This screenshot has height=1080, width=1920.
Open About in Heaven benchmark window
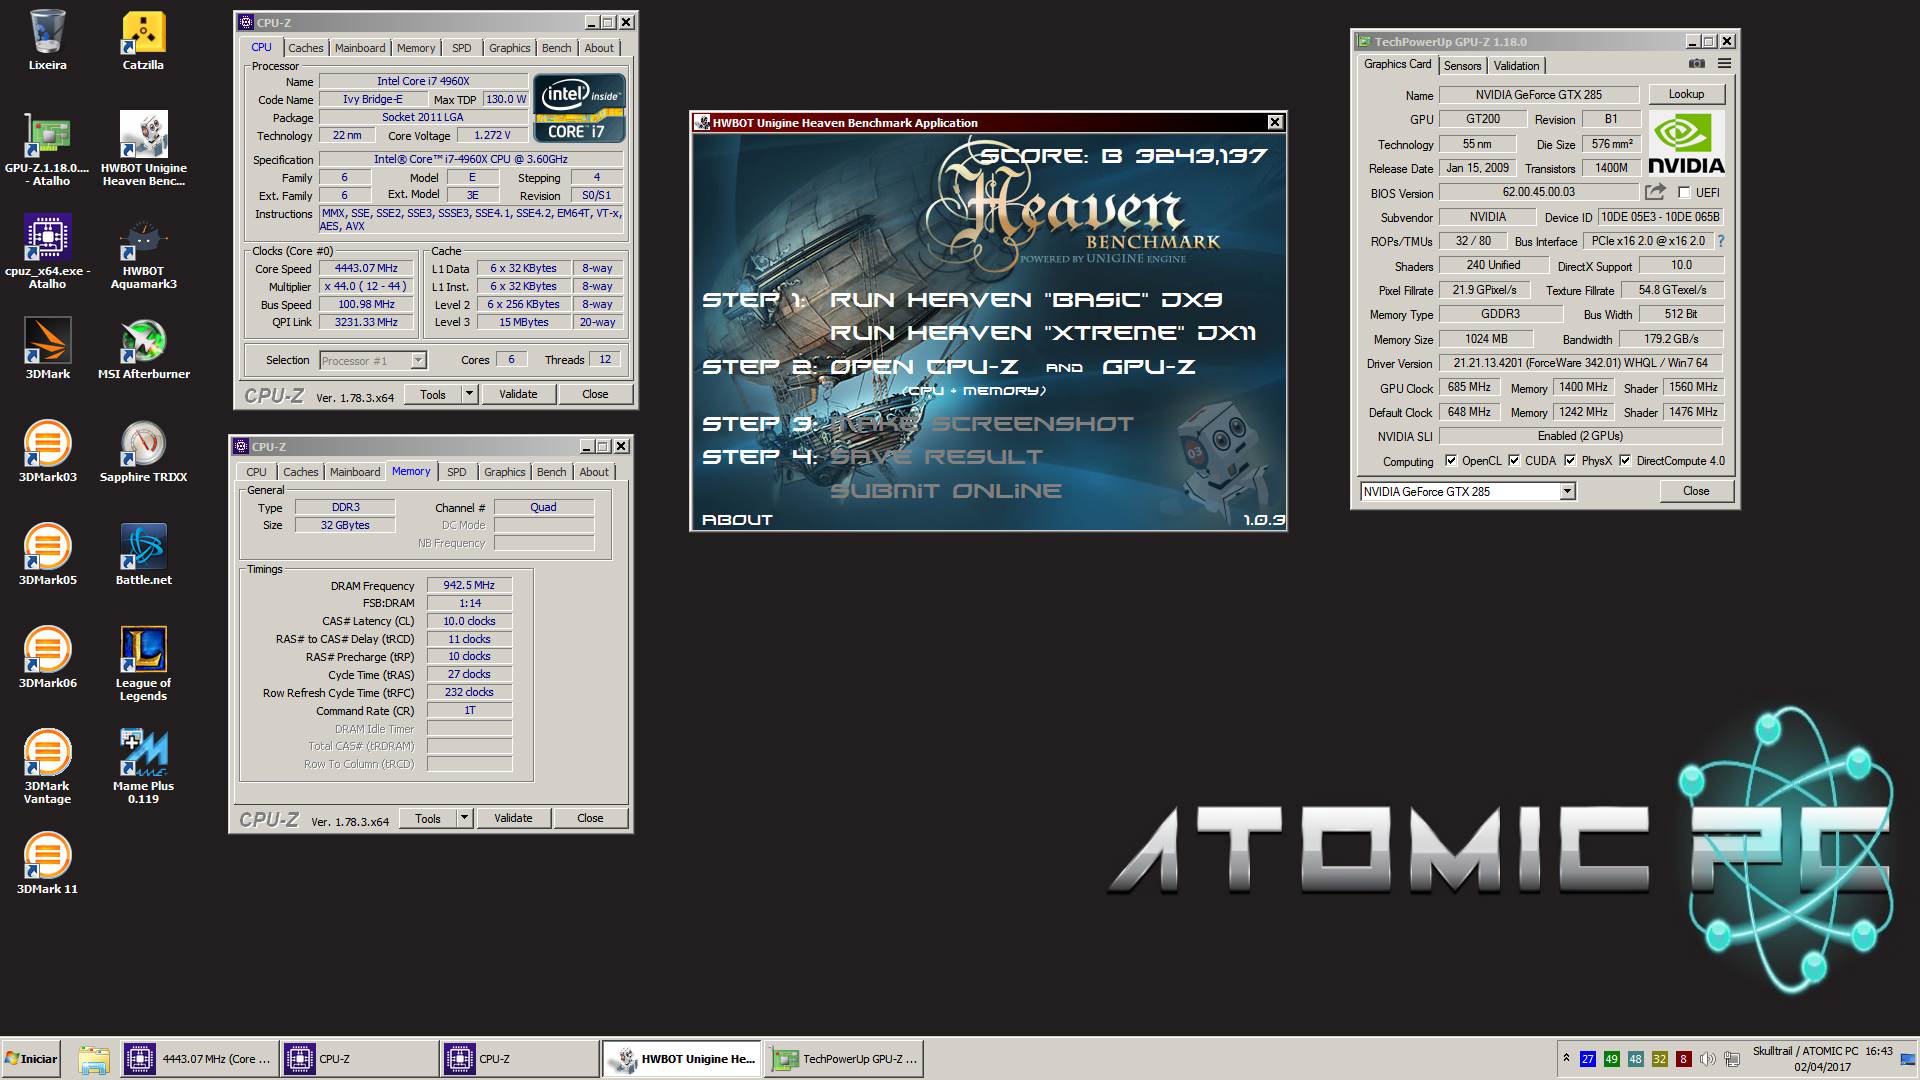click(x=738, y=520)
